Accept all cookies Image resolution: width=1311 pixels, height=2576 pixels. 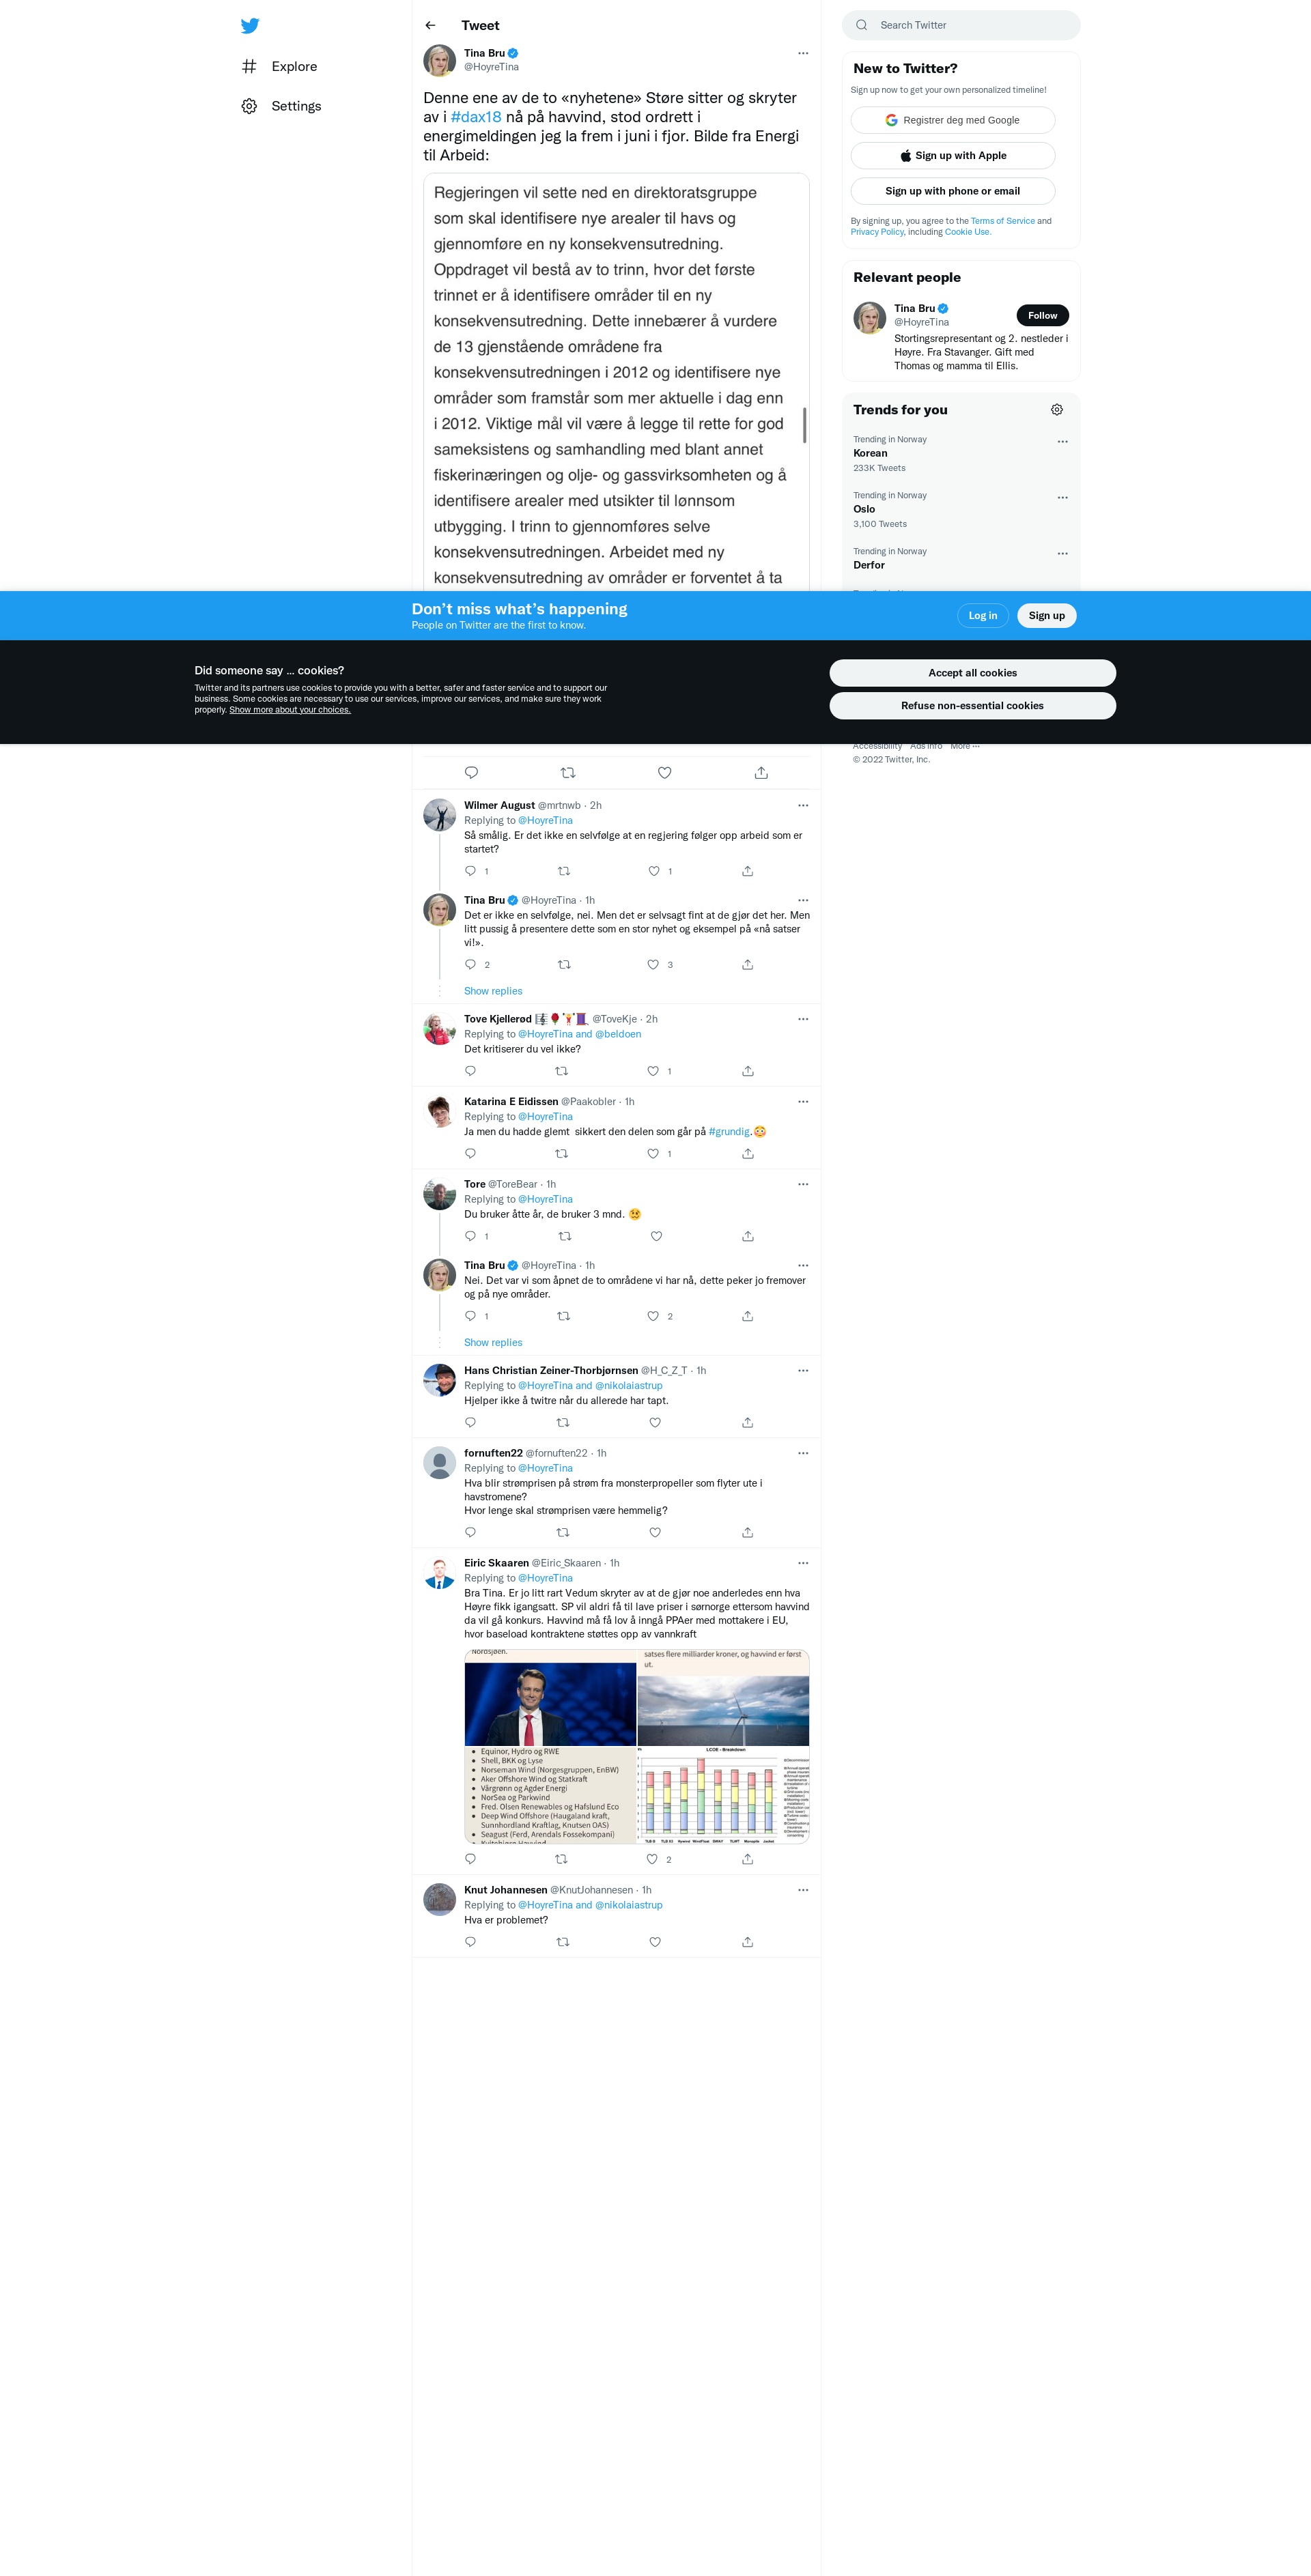tap(972, 673)
